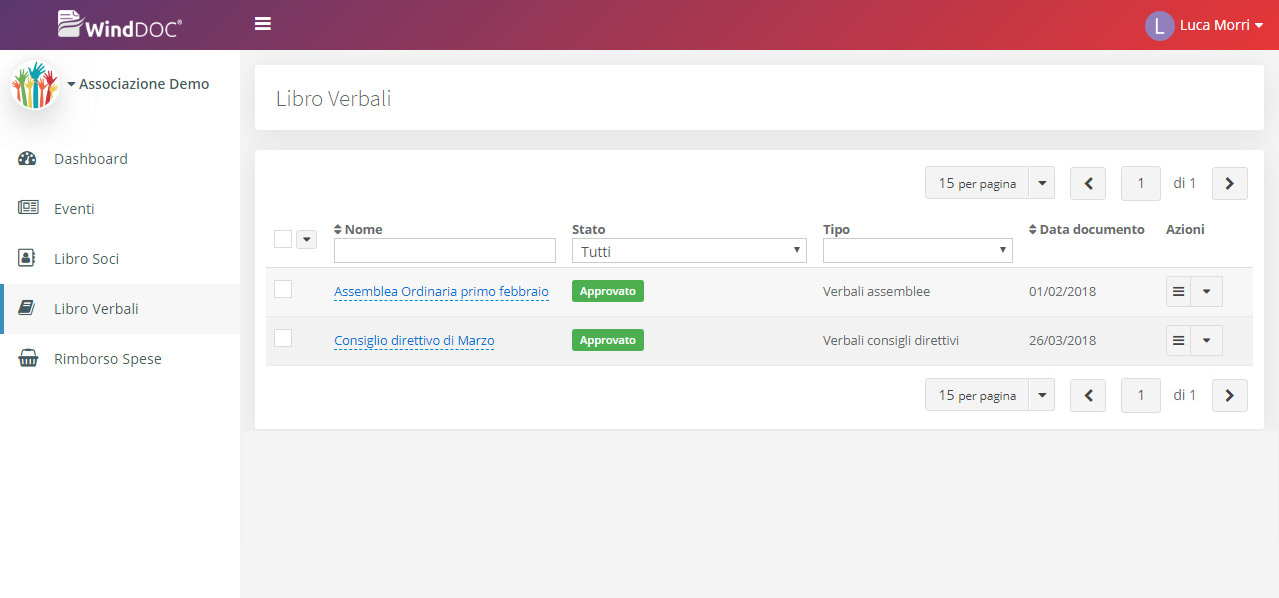Tick the checkbox for Assemblea Ordinaria row
1279x598 pixels.
click(x=283, y=289)
